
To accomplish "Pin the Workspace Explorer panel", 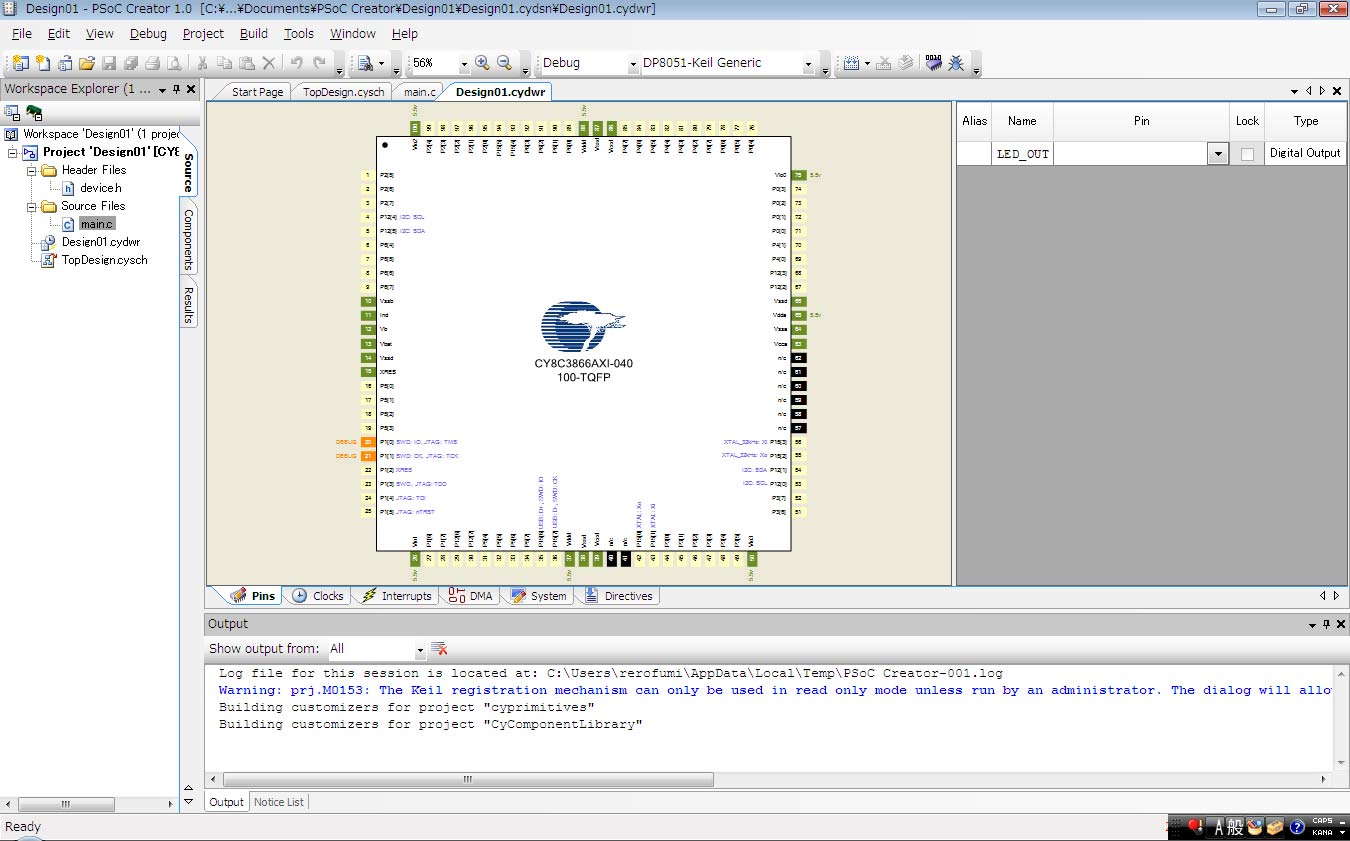I will [x=176, y=89].
